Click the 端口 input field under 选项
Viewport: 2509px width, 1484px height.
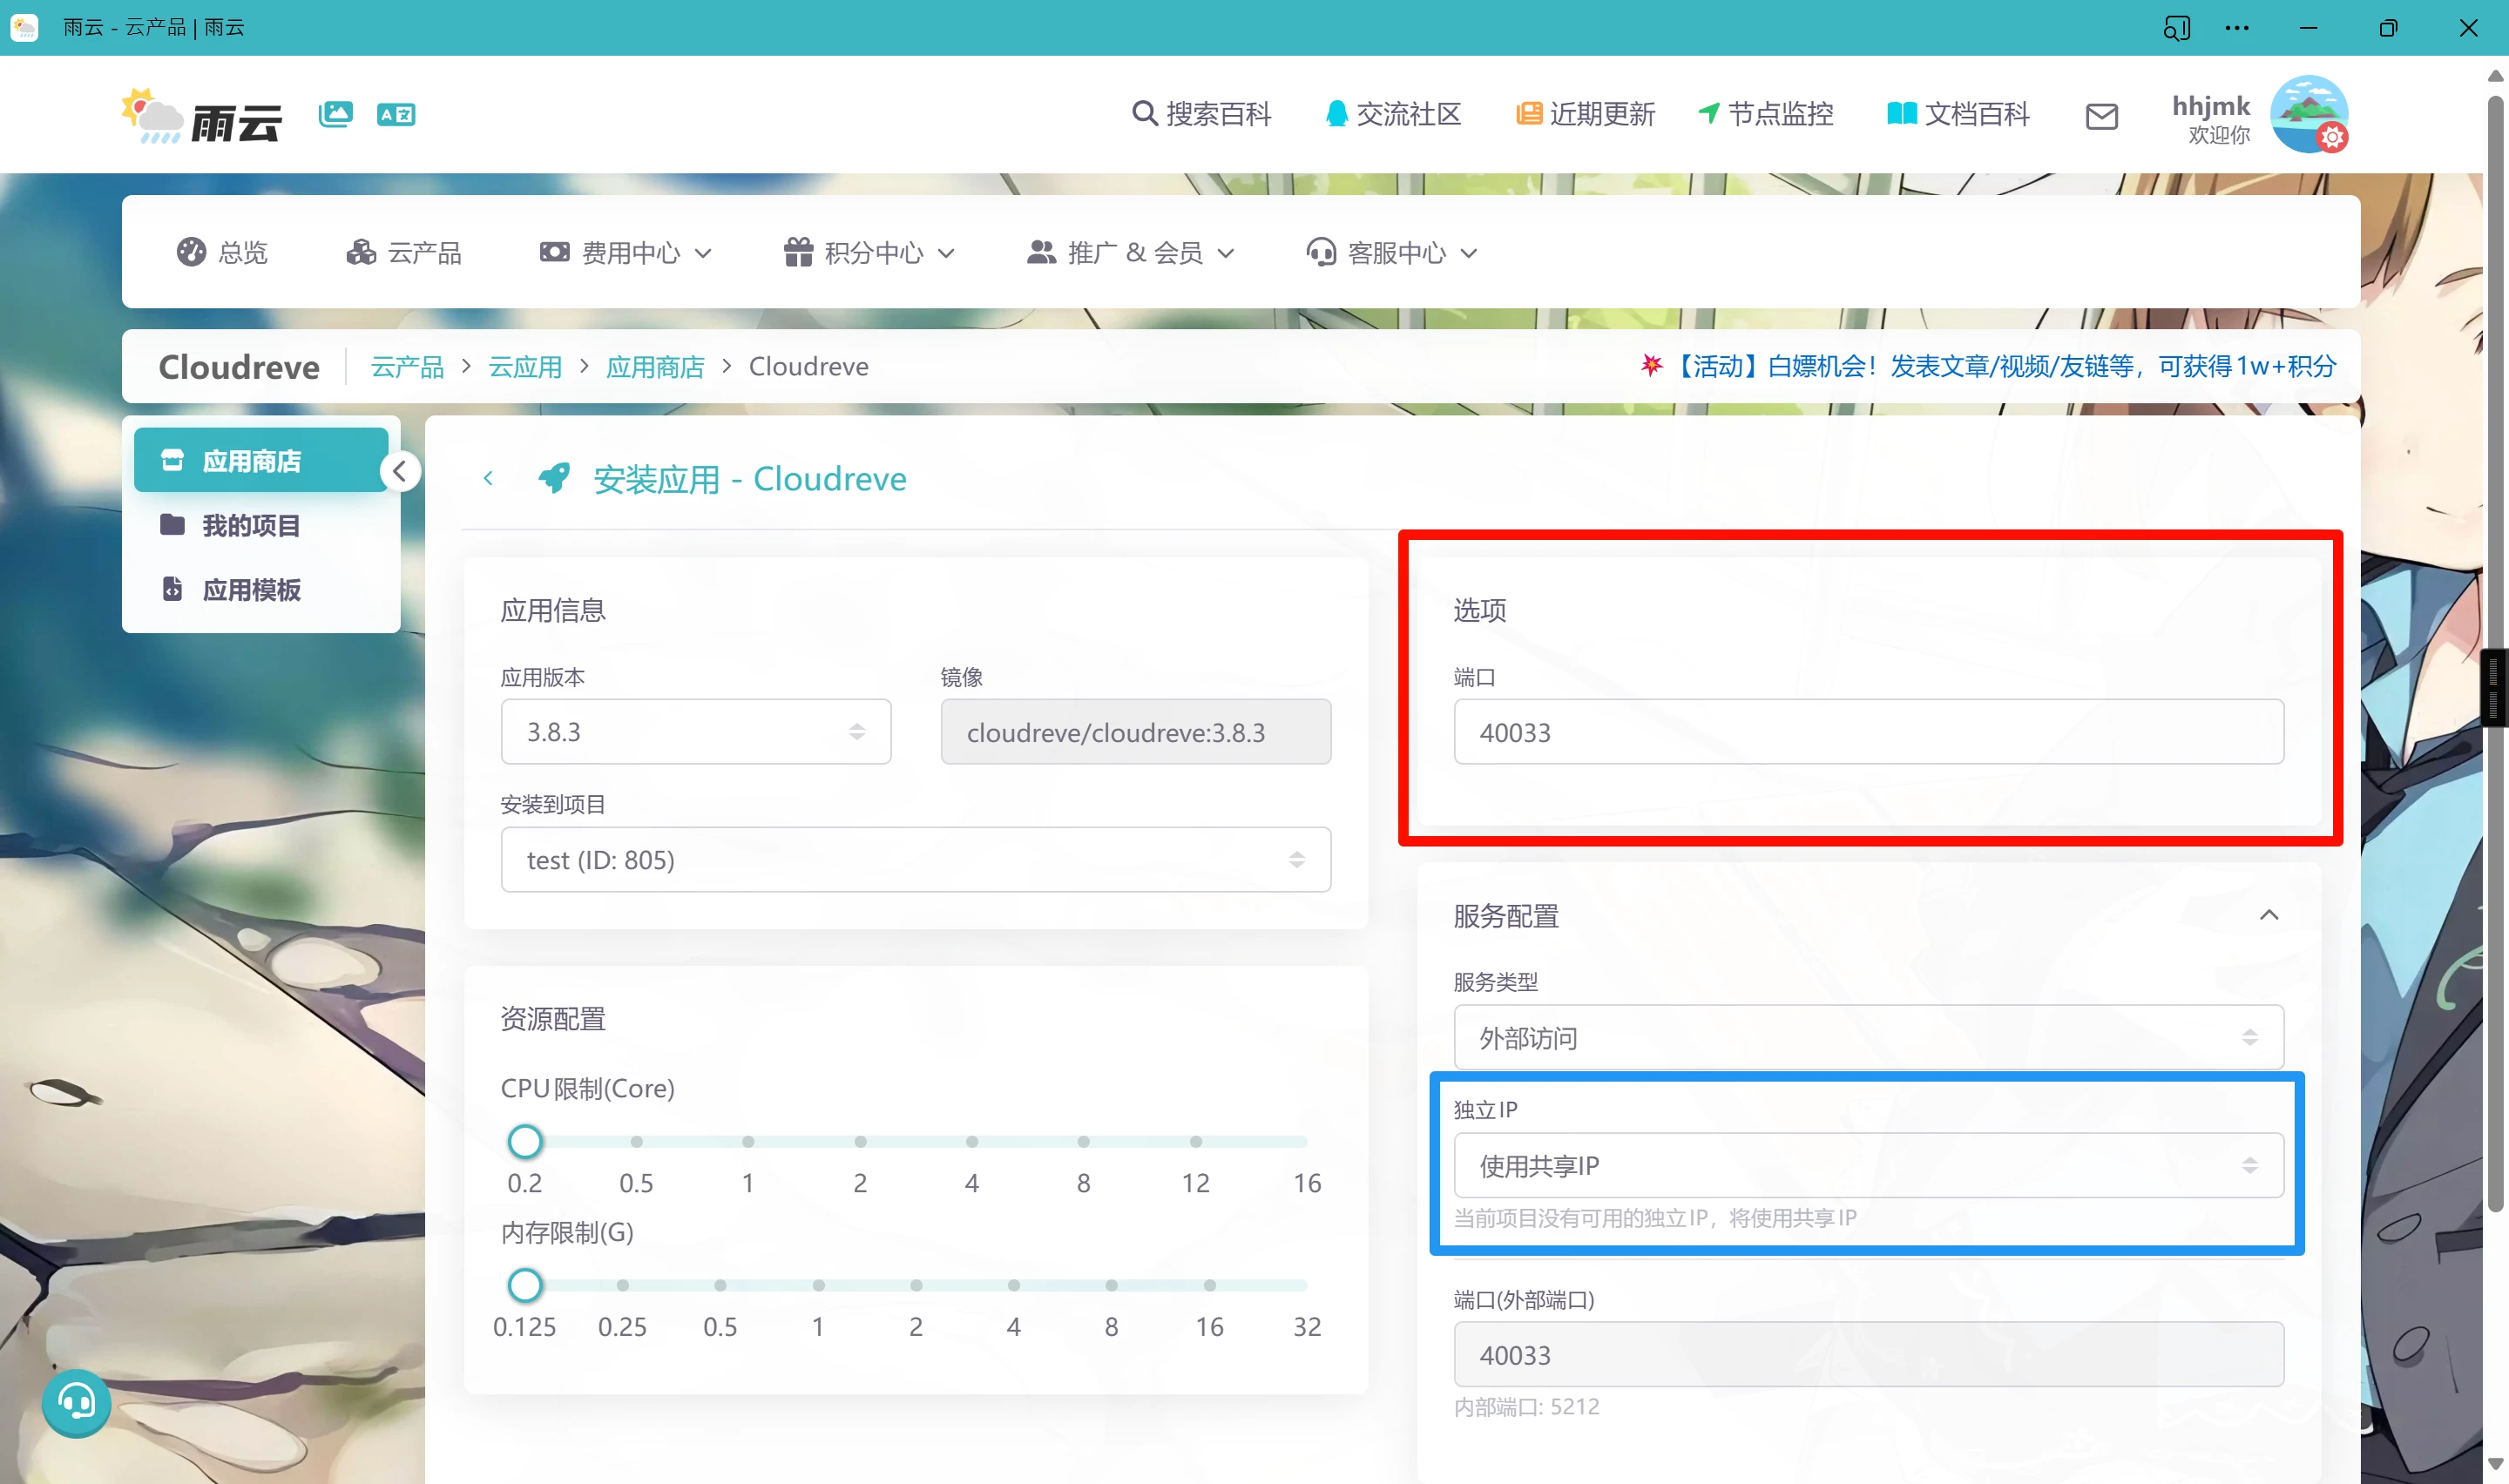[1867, 732]
